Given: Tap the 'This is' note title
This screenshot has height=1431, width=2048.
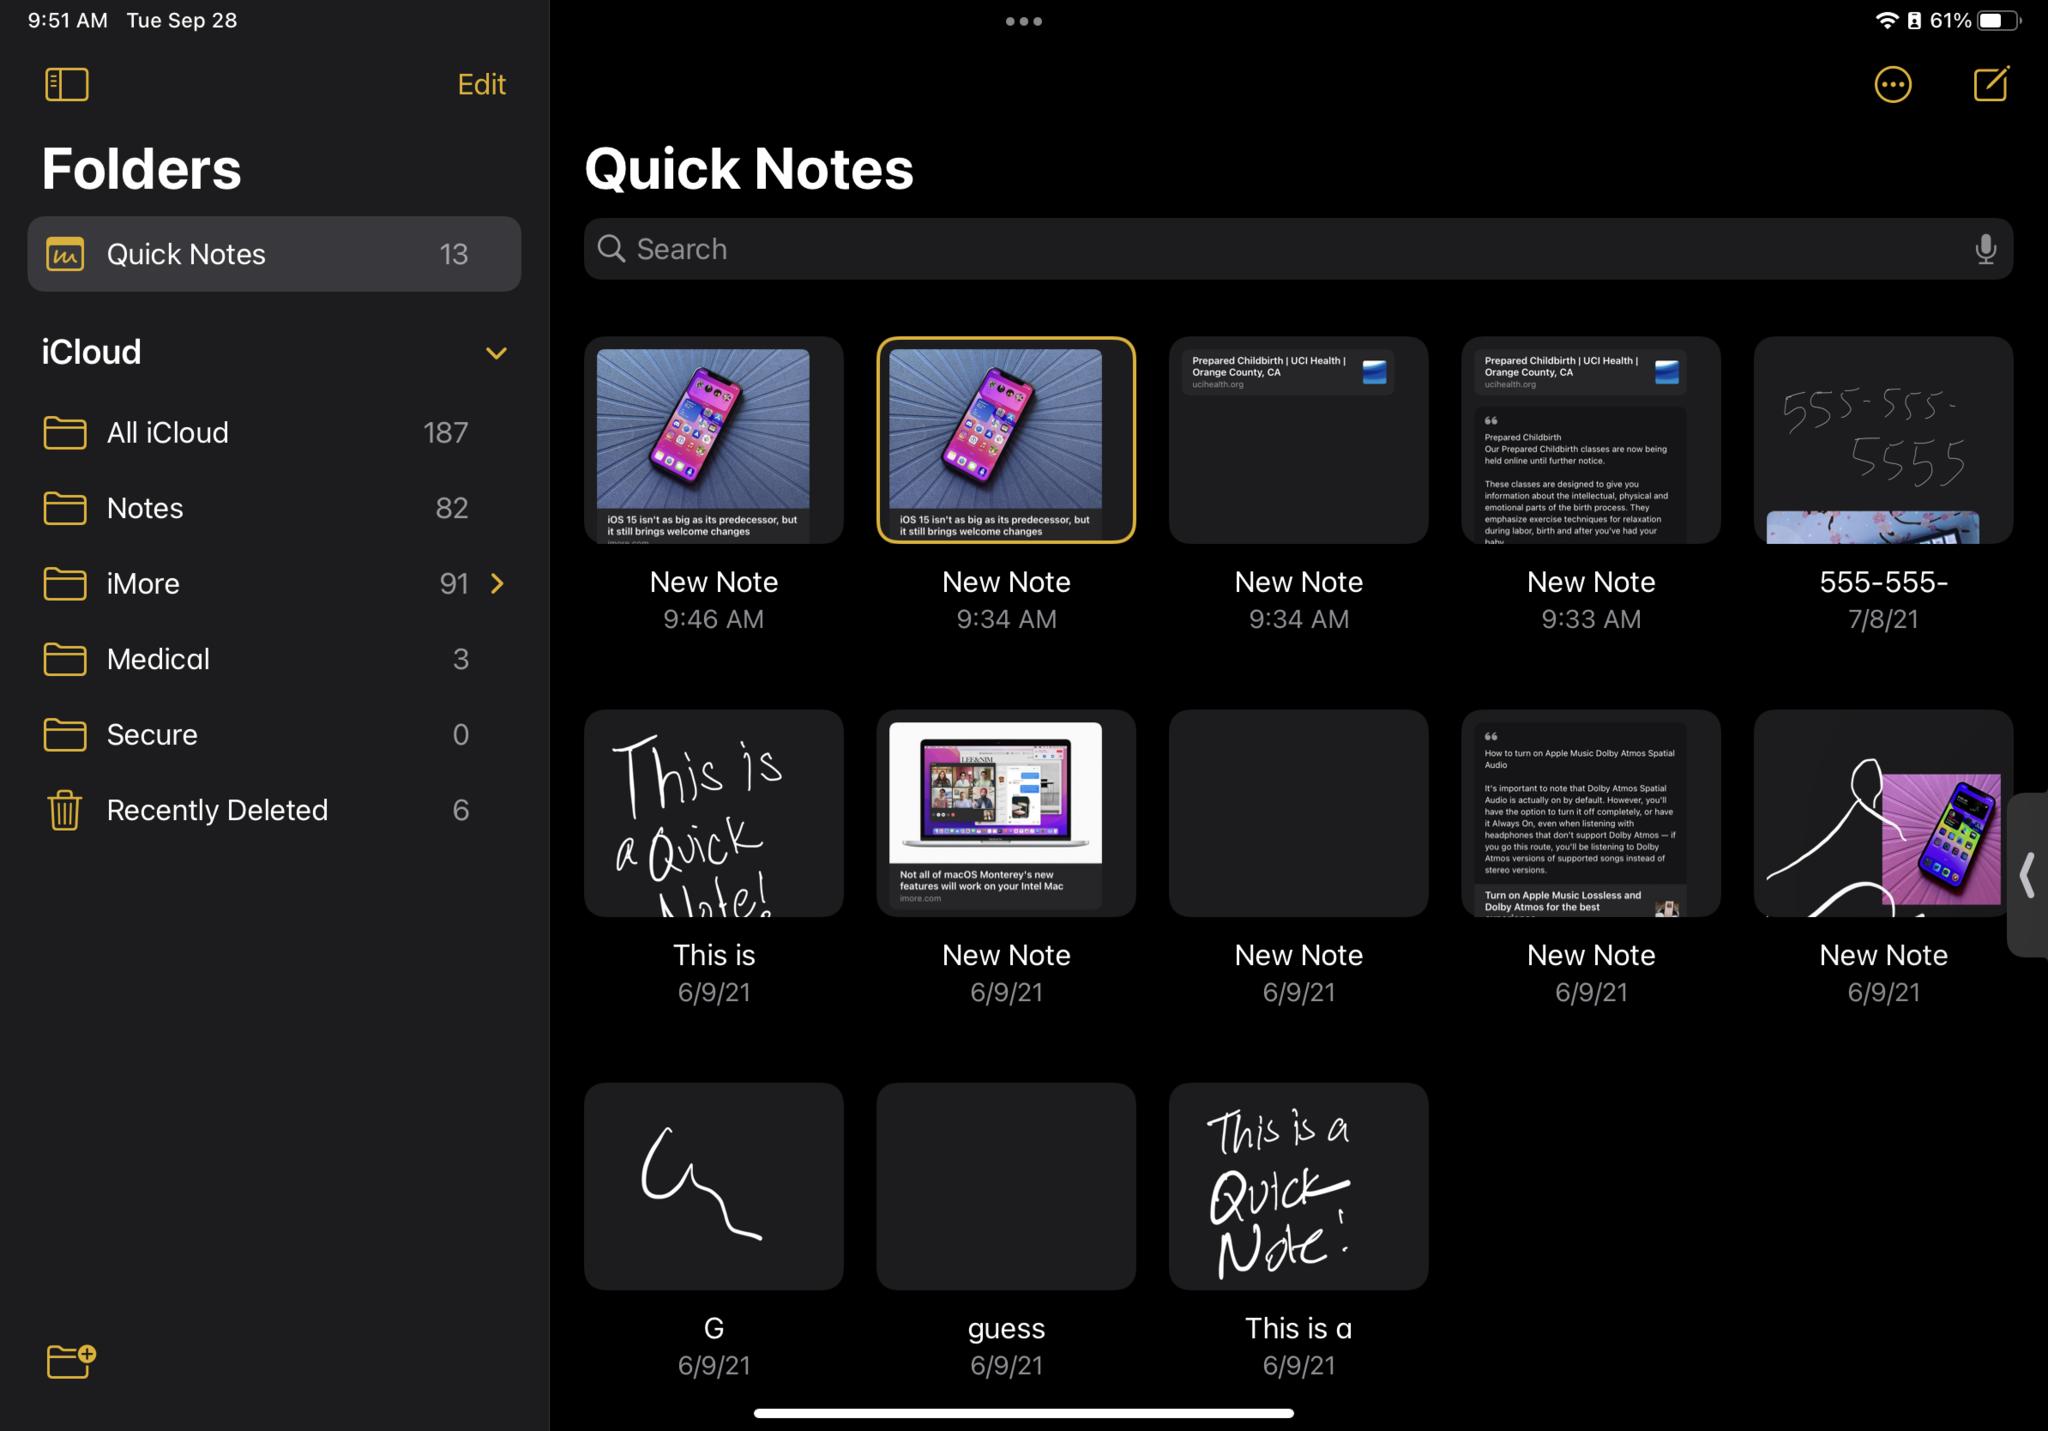Looking at the screenshot, I should (x=713, y=955).
